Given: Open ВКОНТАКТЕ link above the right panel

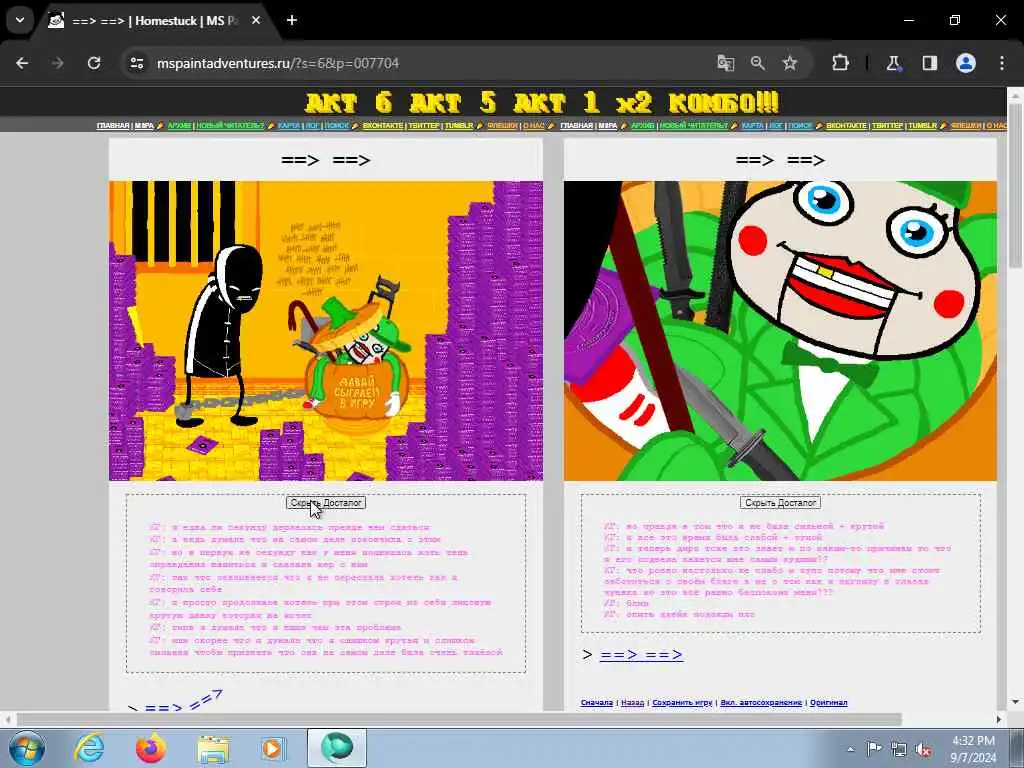Looking at the screenshot, I should [846, 125].
